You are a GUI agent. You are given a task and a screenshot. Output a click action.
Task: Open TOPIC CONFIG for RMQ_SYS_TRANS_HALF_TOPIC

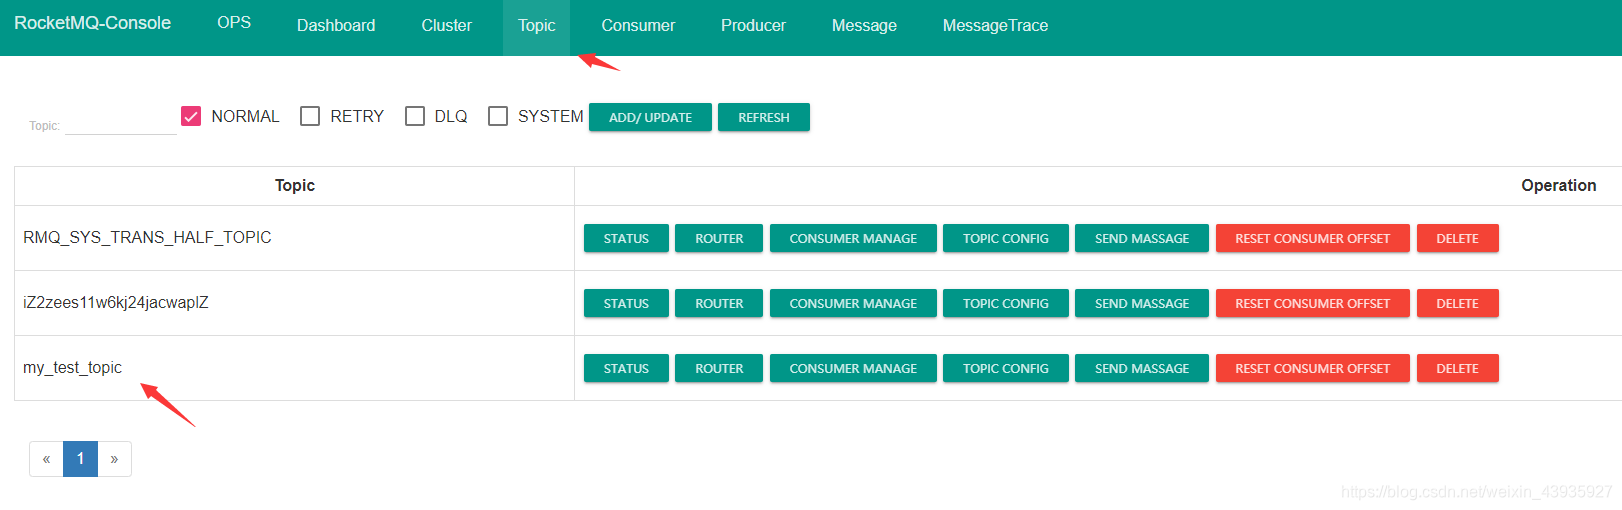(x=1006, y=238)
